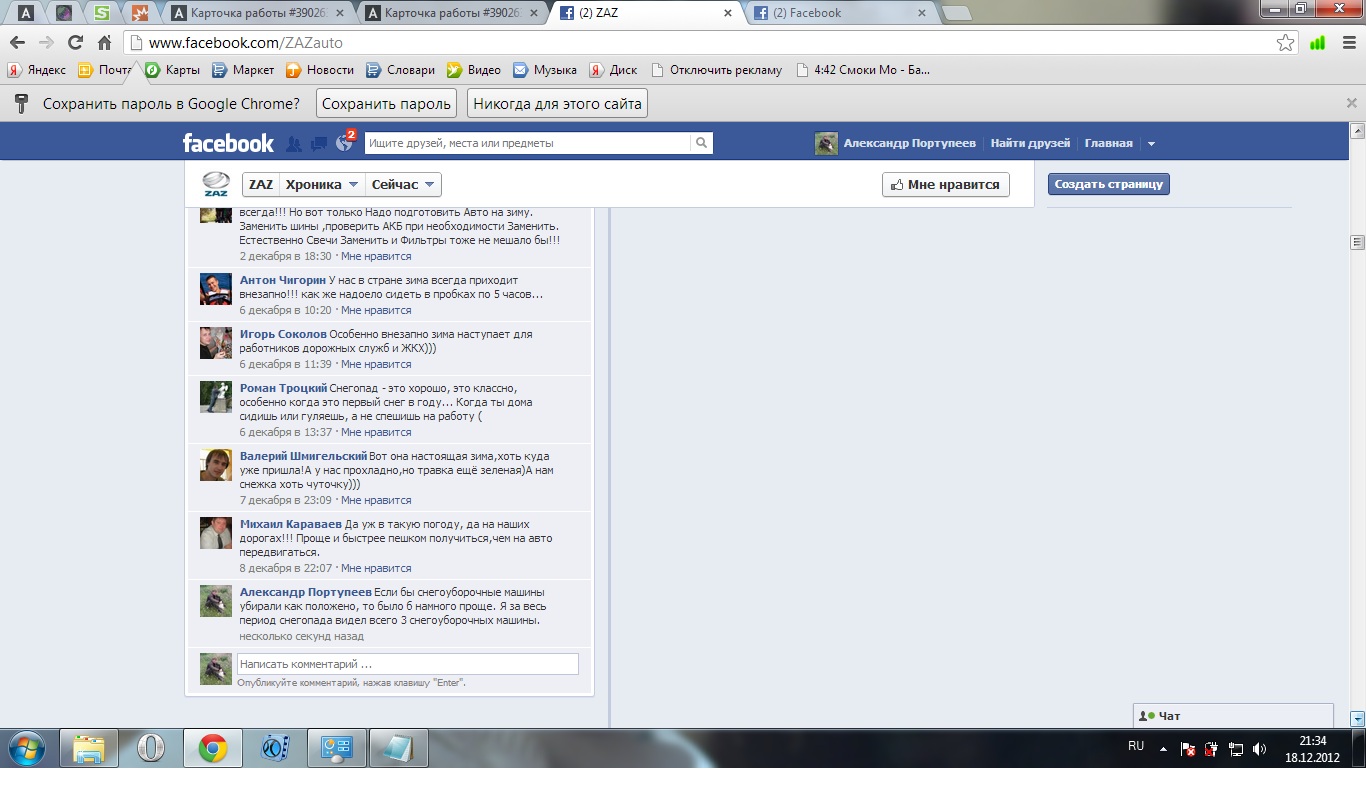Go to Главная in the Facebook bar
Screen dimensions: 1366x792
click(x=1109, y=143)
